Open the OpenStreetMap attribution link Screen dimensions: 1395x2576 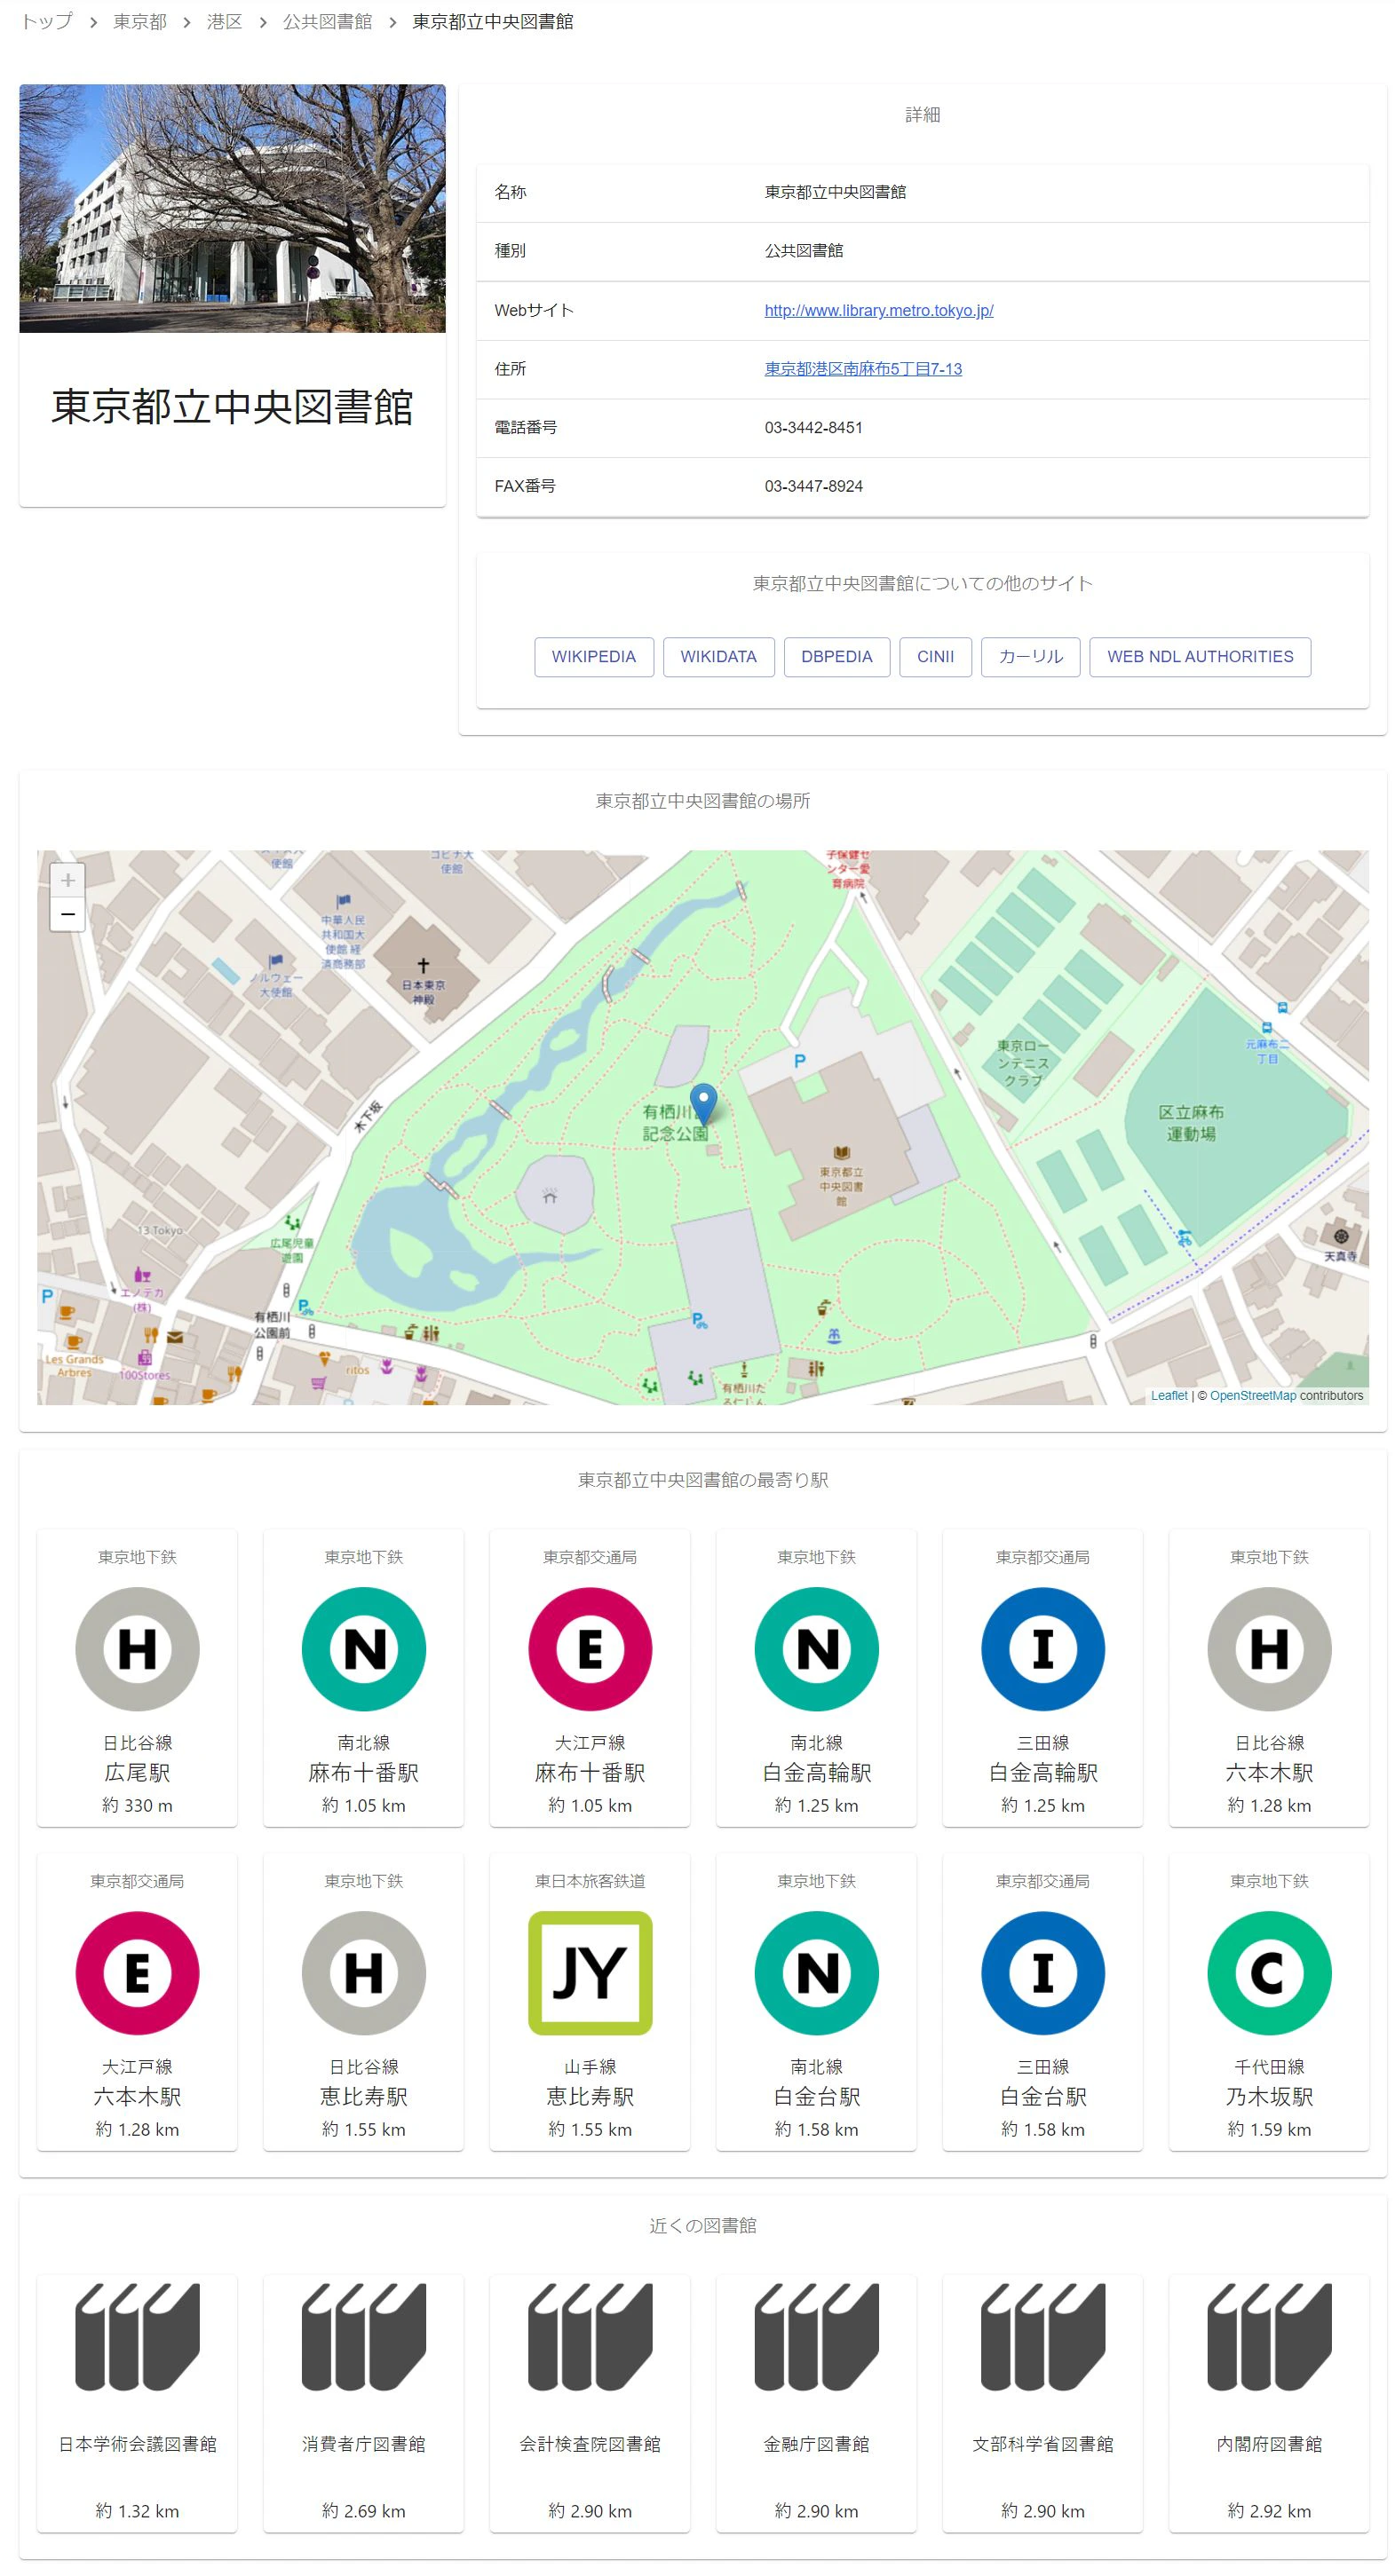tap(1253, 1396)
